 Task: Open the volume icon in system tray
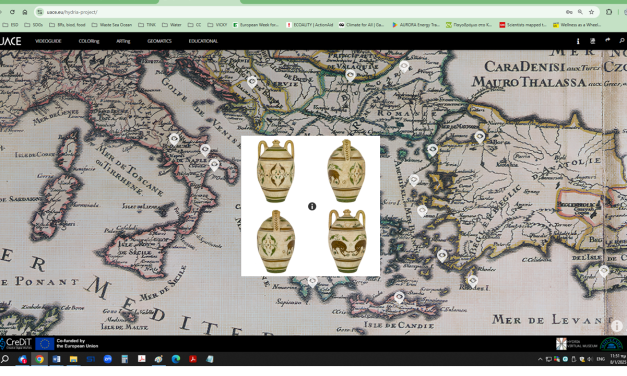589,359
